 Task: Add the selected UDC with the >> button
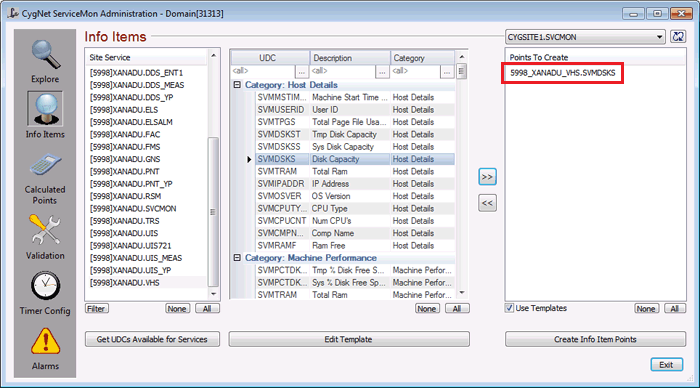487,177
